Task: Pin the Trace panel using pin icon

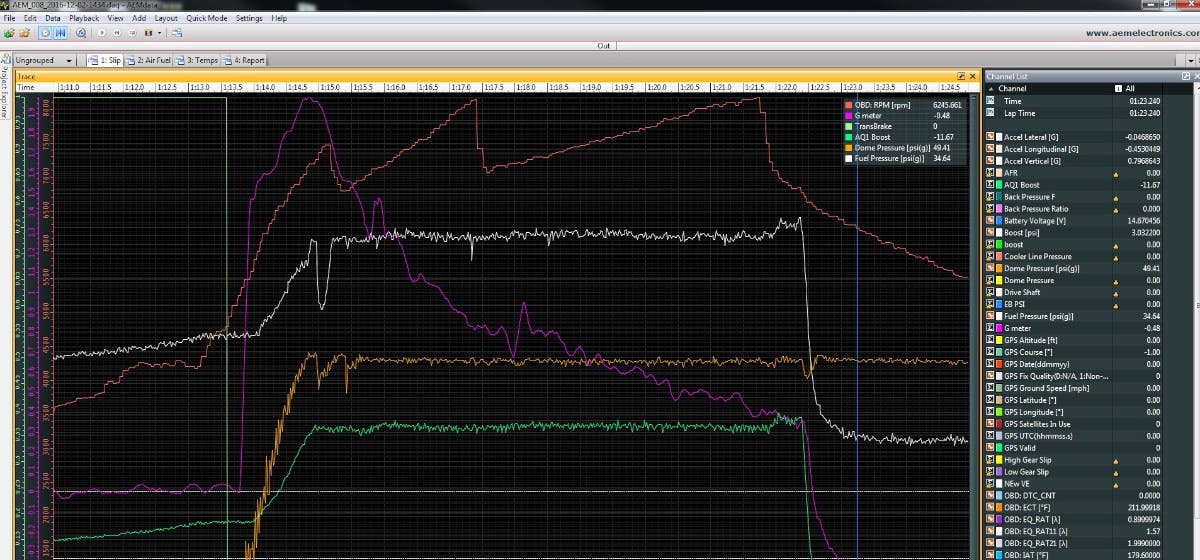Action: click(x=961, y=76)
